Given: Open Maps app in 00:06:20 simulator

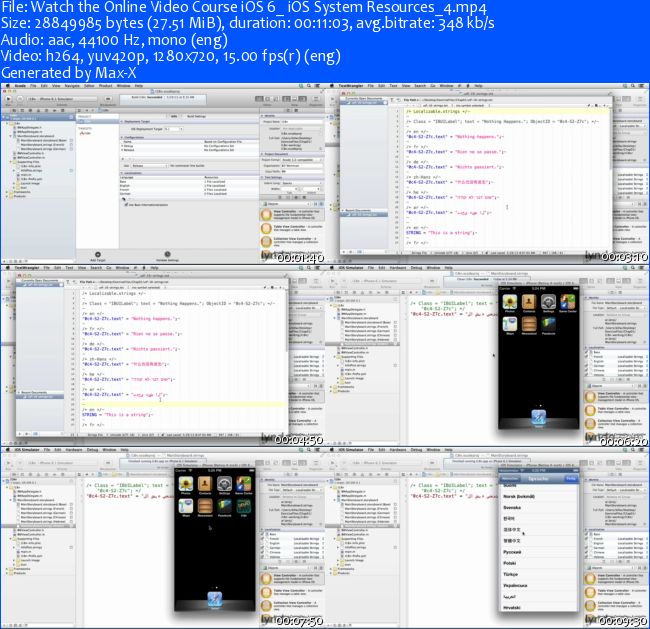Looking at the screenshot, I should pos(509,324).
